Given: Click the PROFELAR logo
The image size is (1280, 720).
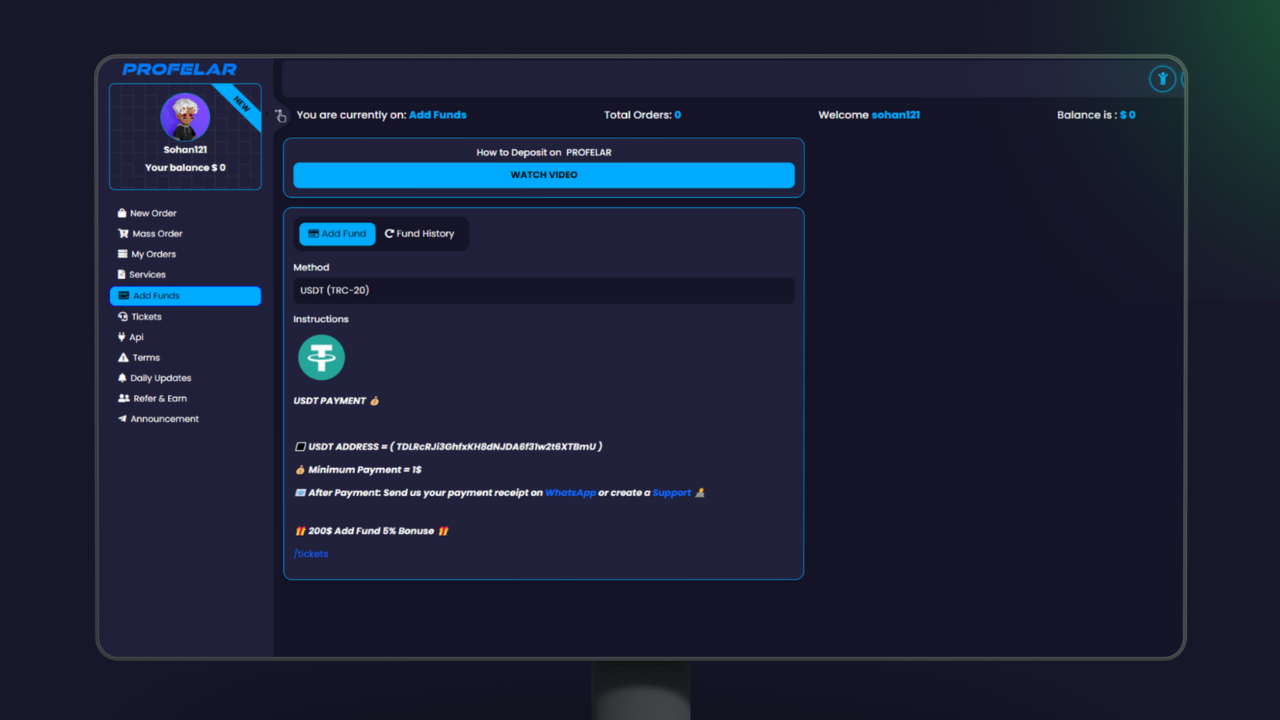Looking at the screenshot, I should tap(180, 70).
